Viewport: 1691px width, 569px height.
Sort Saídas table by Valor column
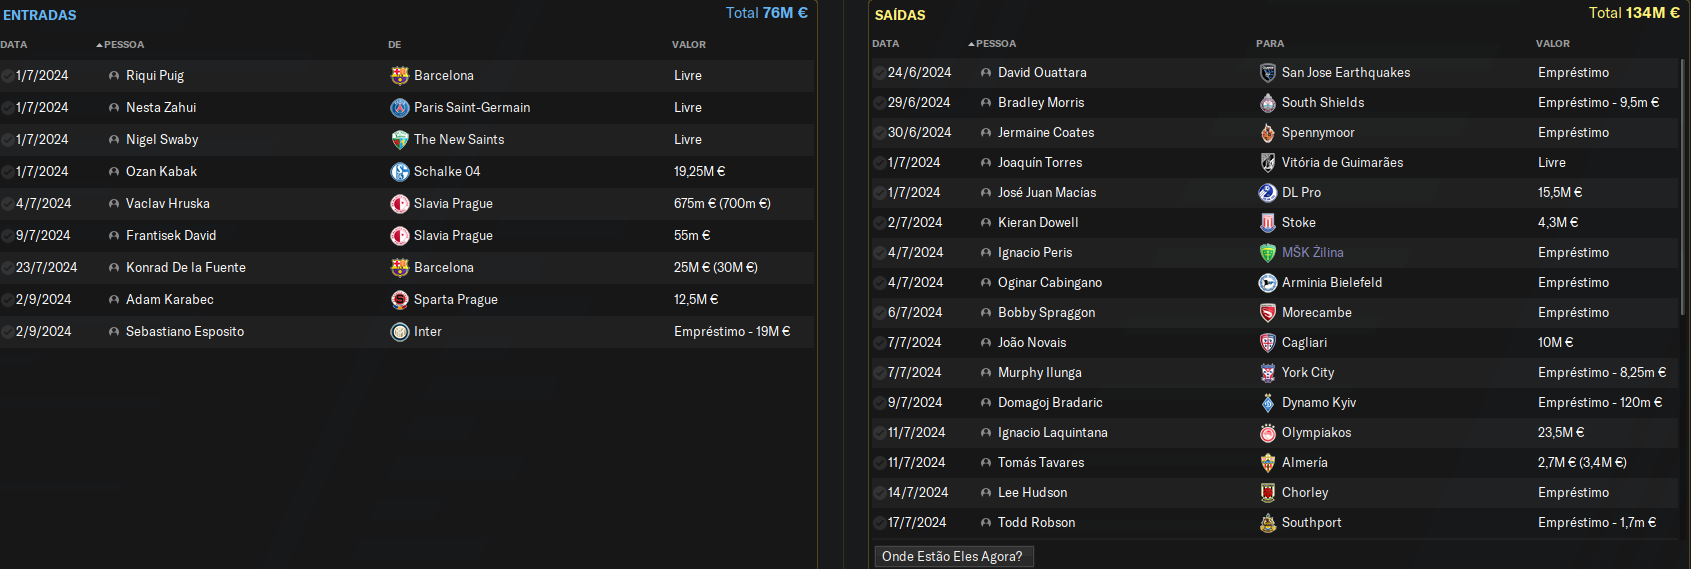(x=1553, y=44)
